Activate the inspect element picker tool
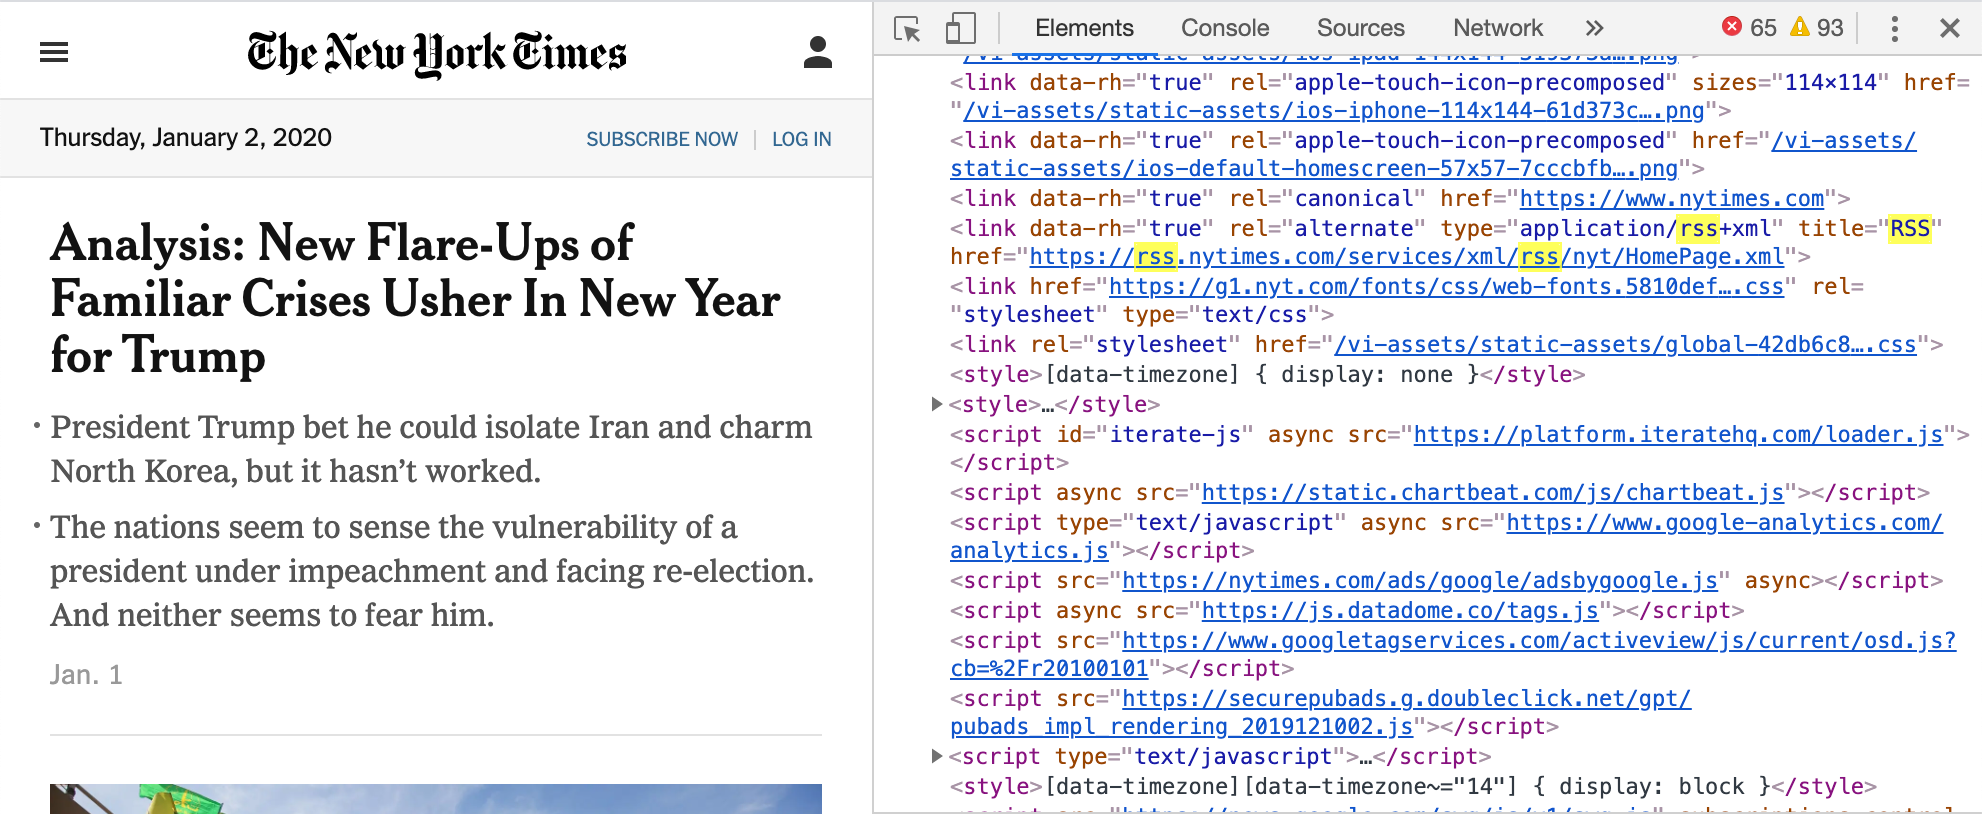The image size is (1982, 814). (907, 29)
